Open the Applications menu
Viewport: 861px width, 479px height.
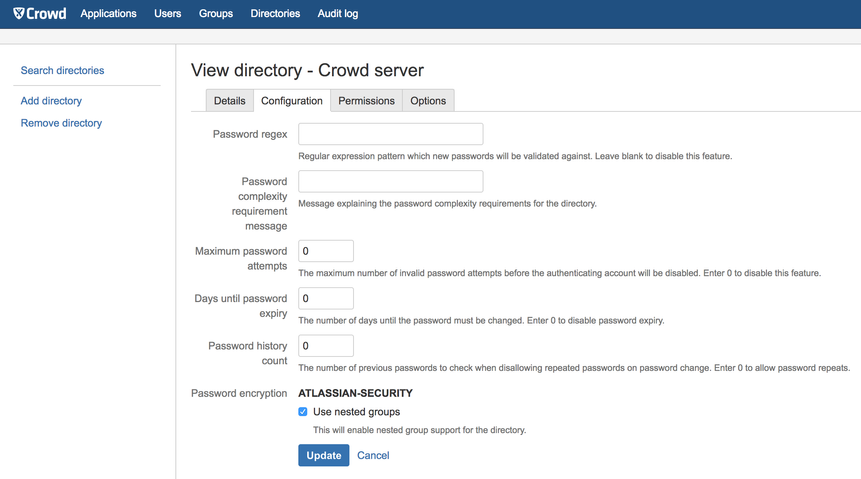(x=108, y=13)
